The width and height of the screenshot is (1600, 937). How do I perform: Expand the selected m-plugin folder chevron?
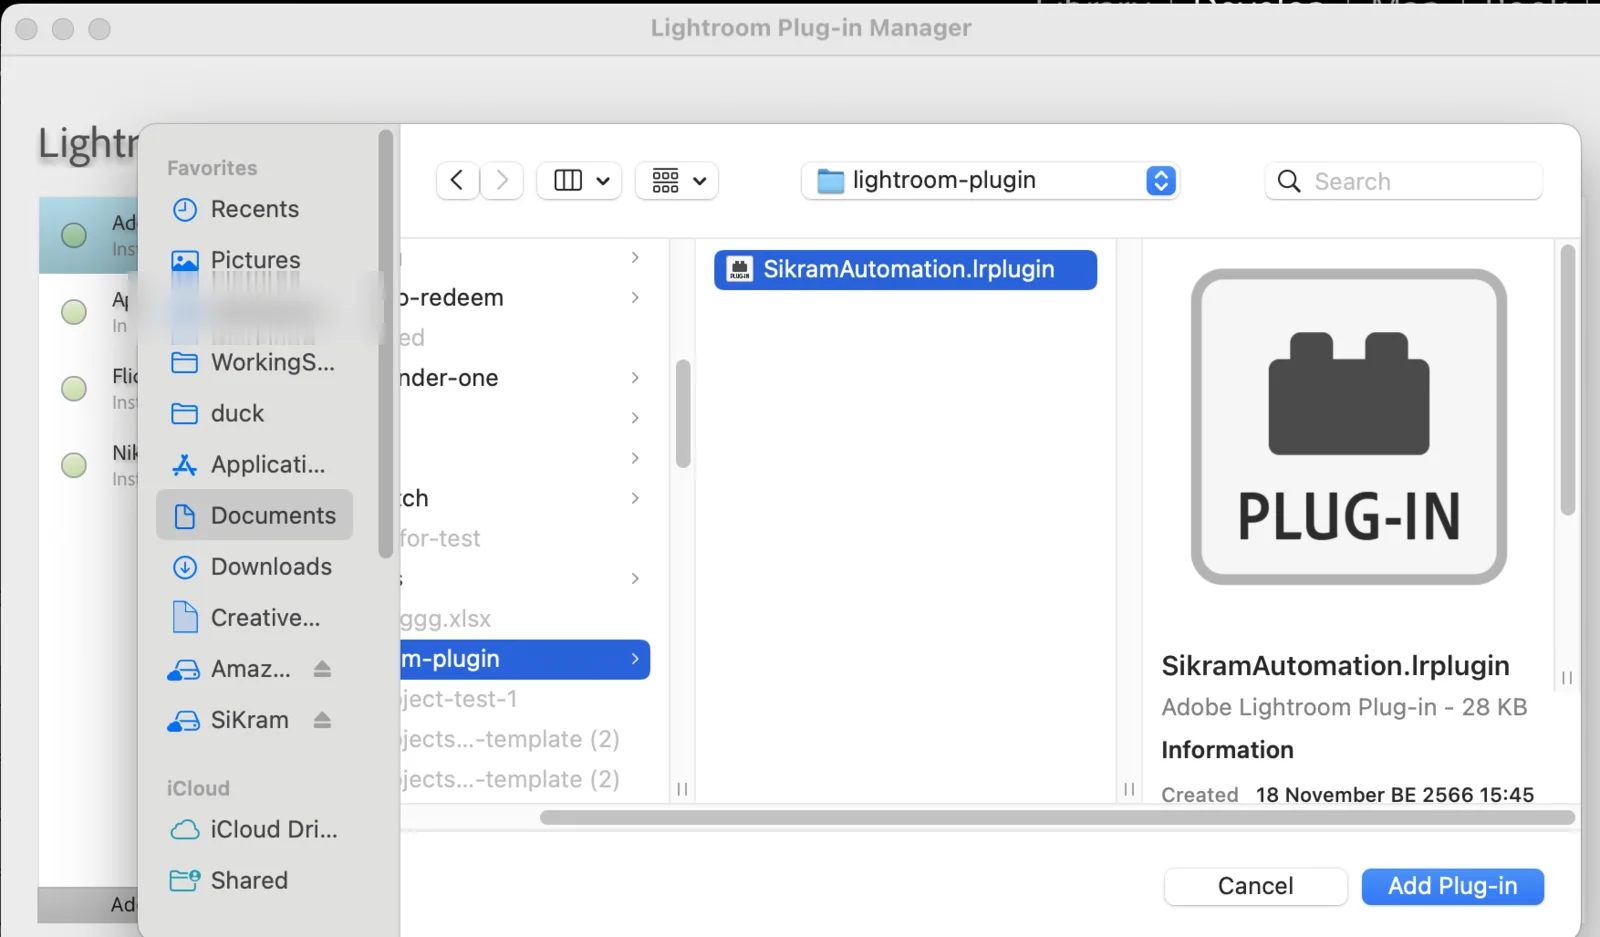(x=635, y=659)
